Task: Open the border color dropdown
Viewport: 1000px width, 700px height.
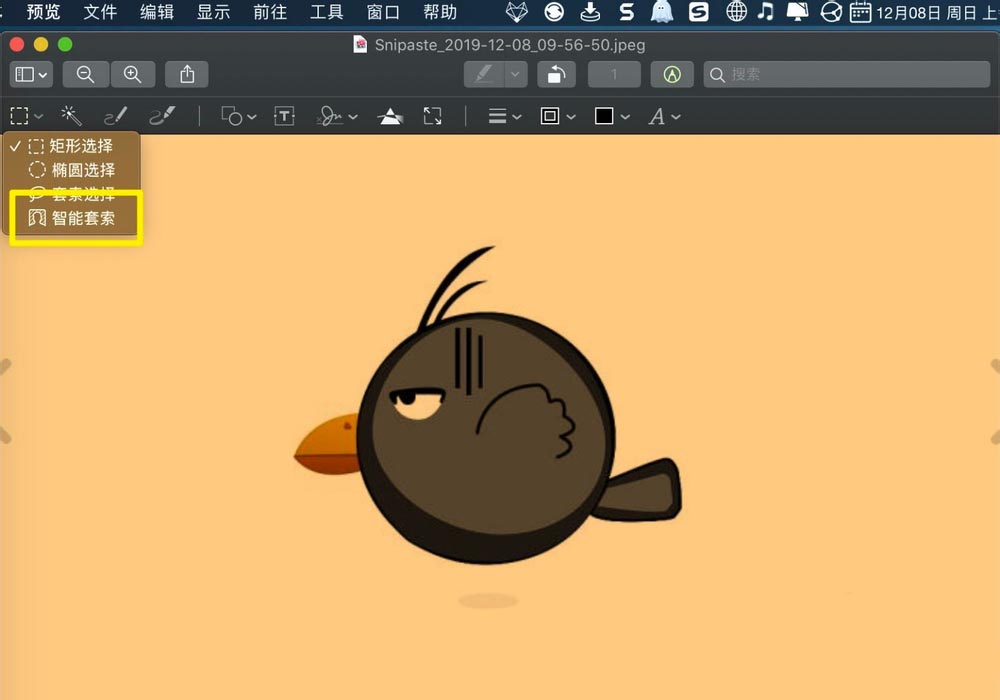Action: [557, 116]
